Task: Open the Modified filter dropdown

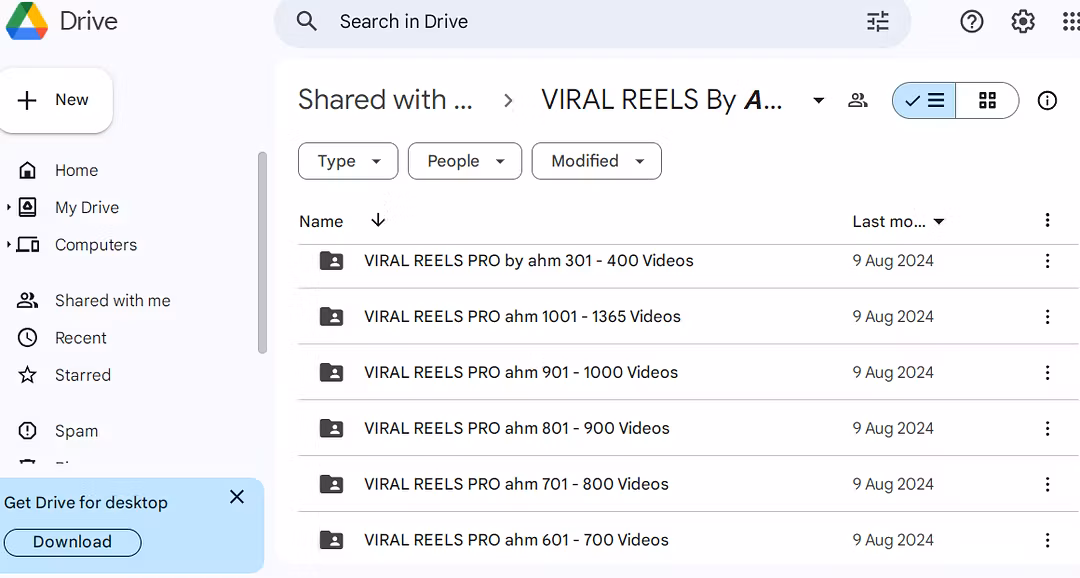Action: 596,161
